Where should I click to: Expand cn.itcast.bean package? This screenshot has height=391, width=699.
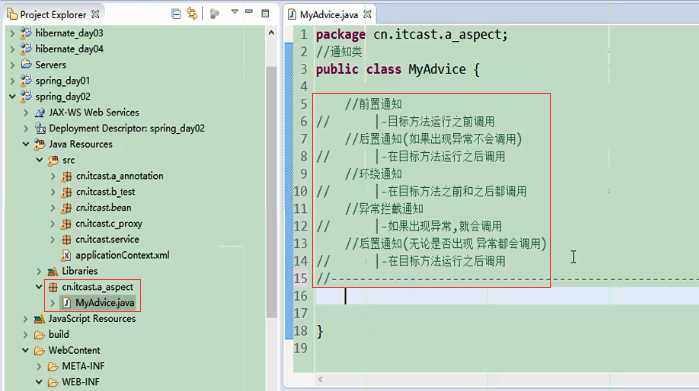point(53,208)
